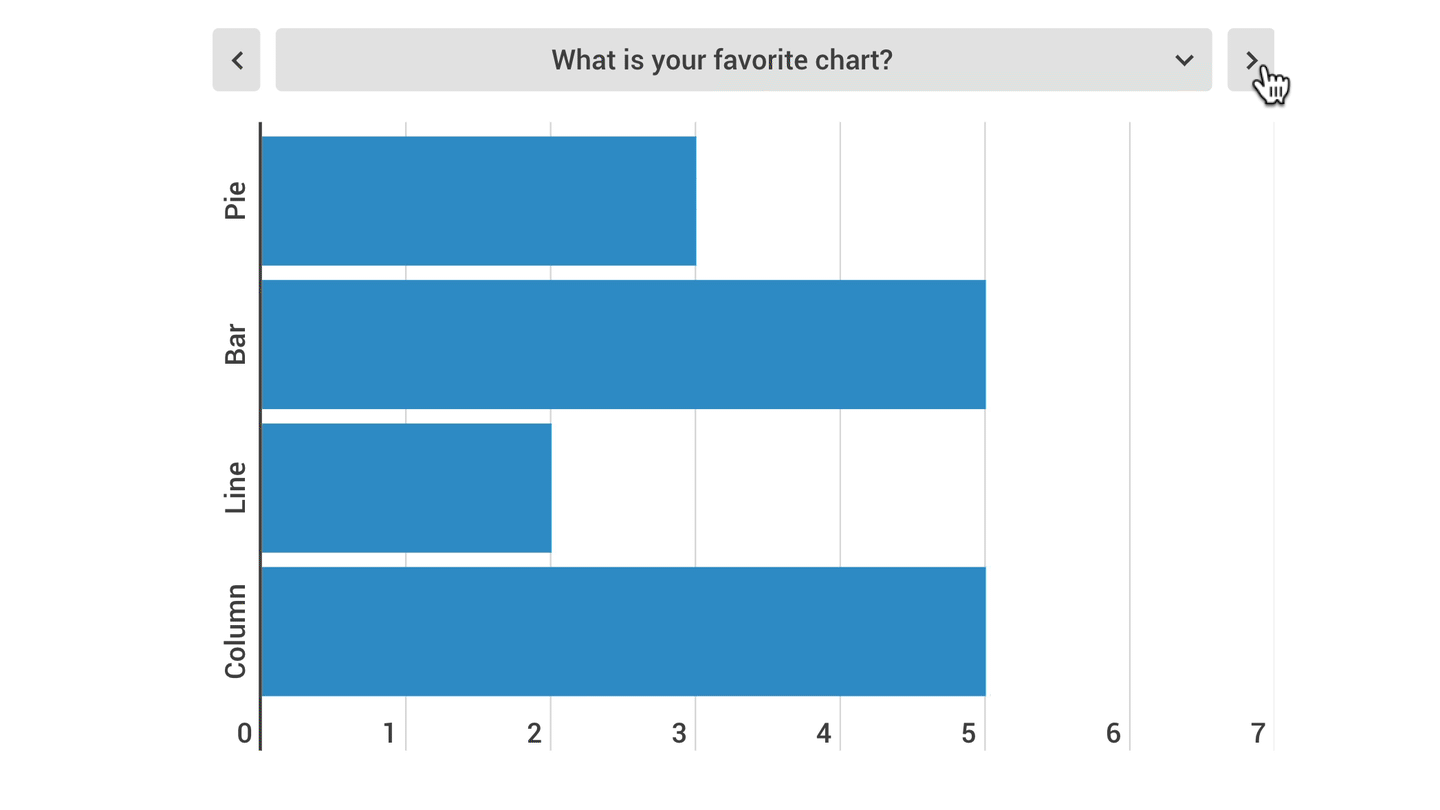Click the next question arrow button

(x=1250, y=60)
